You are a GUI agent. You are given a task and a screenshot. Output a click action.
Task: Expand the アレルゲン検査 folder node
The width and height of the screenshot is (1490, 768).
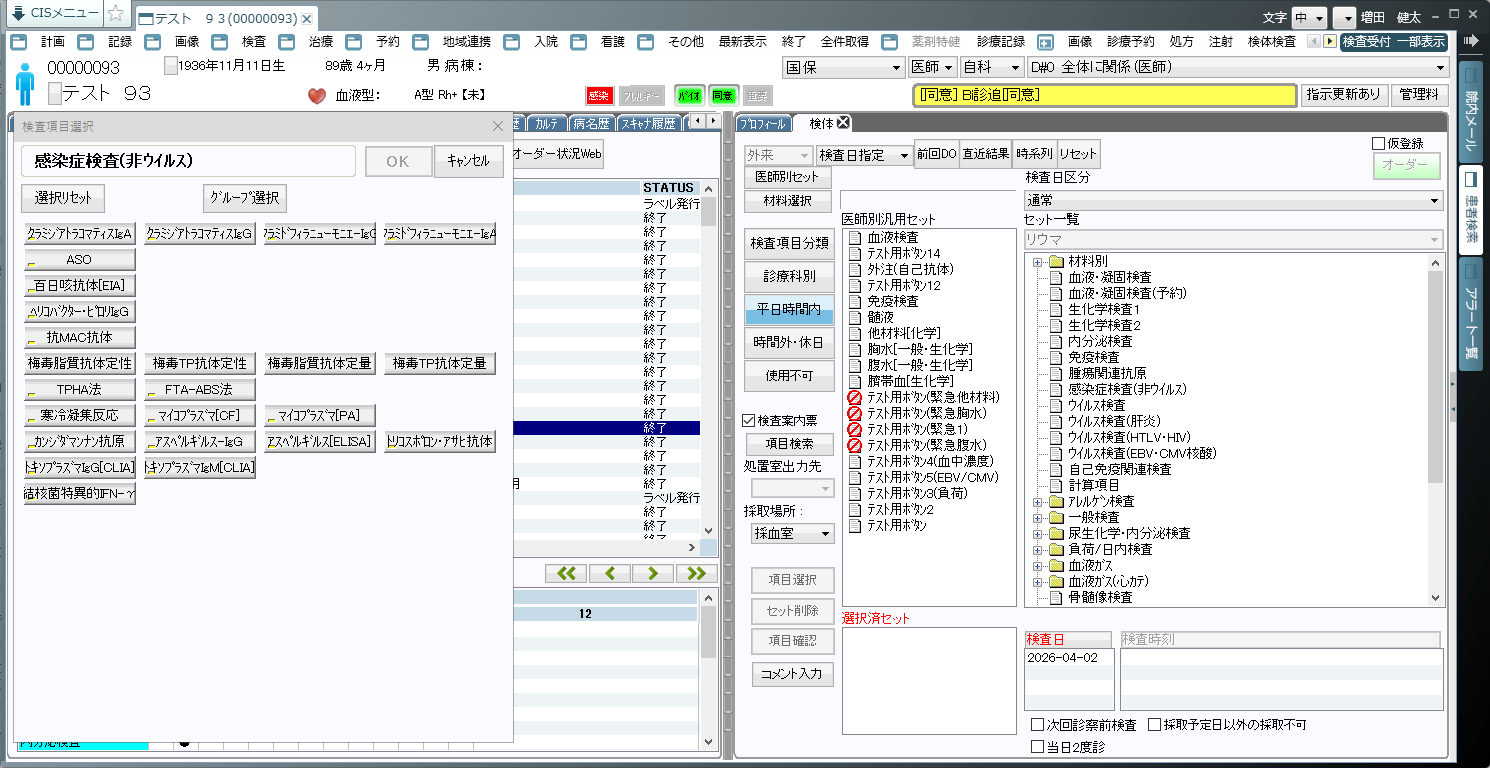tap(1038, 502)
